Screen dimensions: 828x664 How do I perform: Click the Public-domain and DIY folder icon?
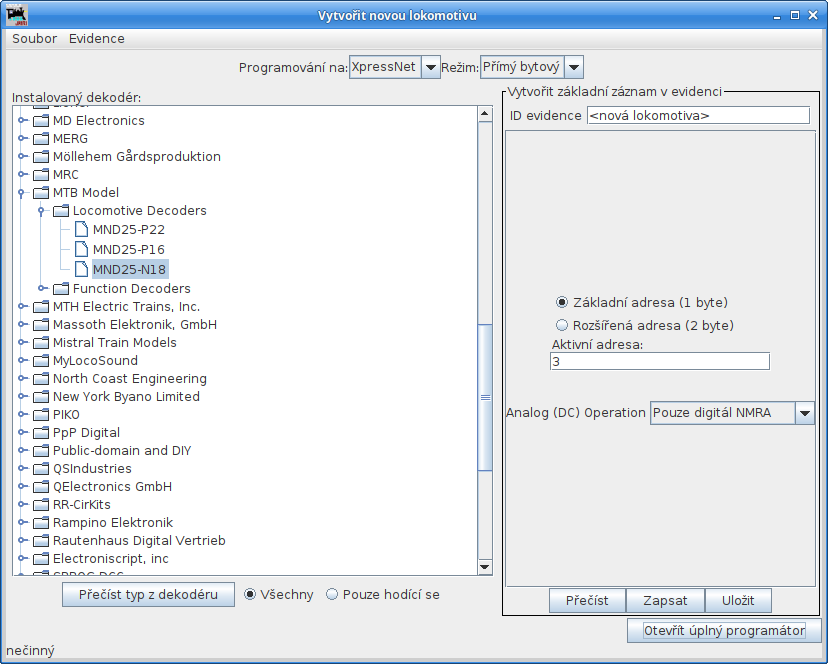click(x=41, y=451)
